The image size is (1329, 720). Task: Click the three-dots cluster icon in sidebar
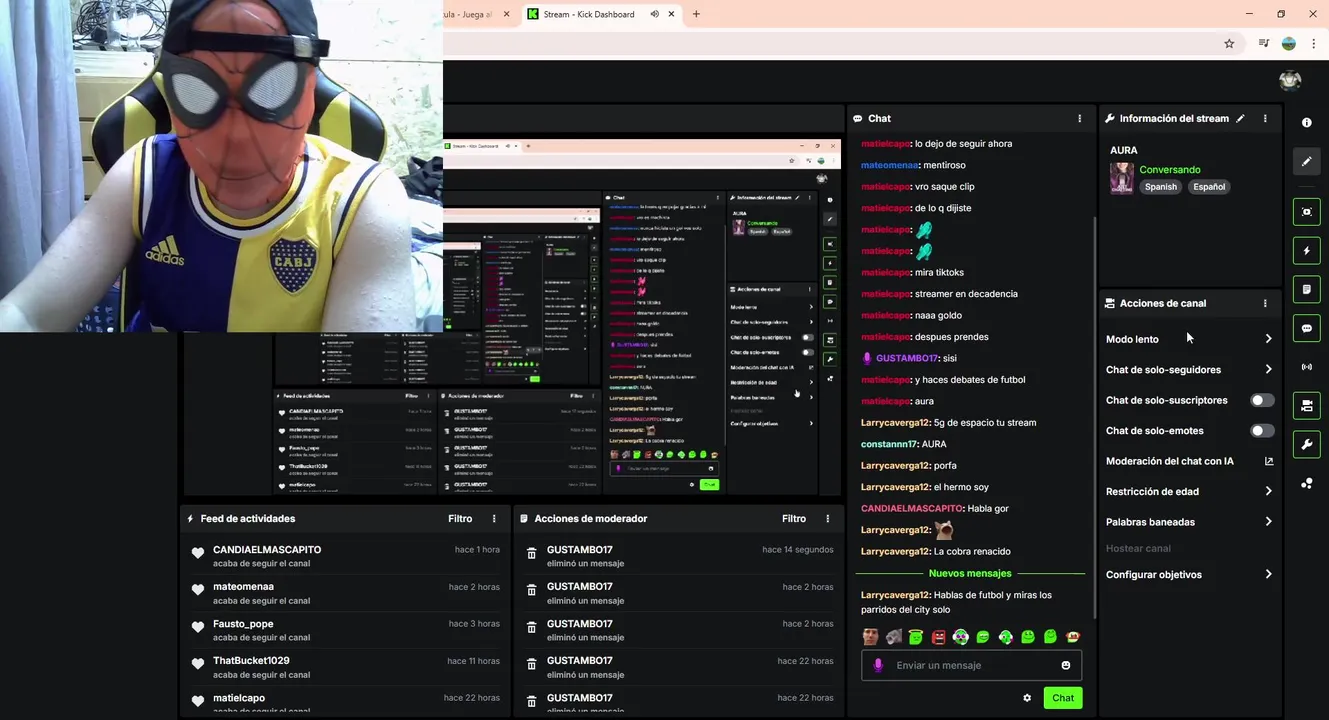click(x=1306, y=484)
